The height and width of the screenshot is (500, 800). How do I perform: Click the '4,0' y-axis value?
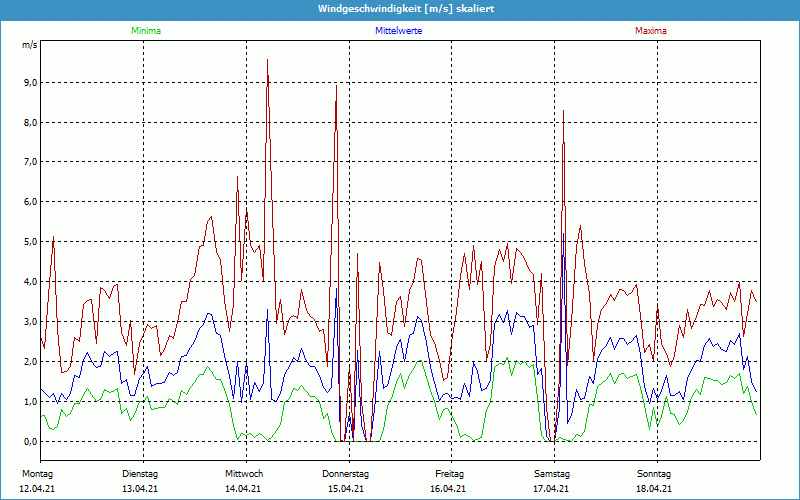coord(30,282)
